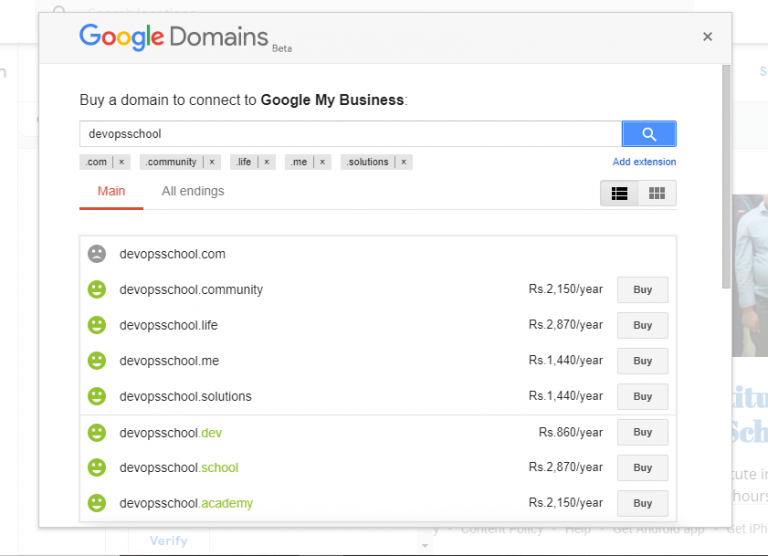The width and height of the screenshot is (768, 556).
Task: Remove the .solutions extension chip
Action: (x=404, y=162)
